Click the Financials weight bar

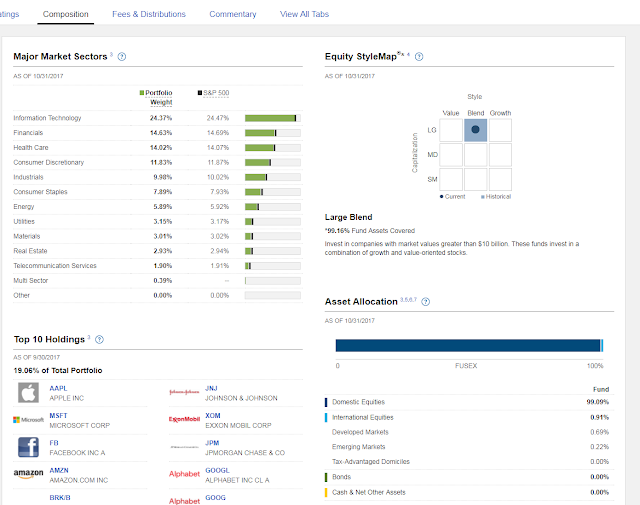click(273, 133)
